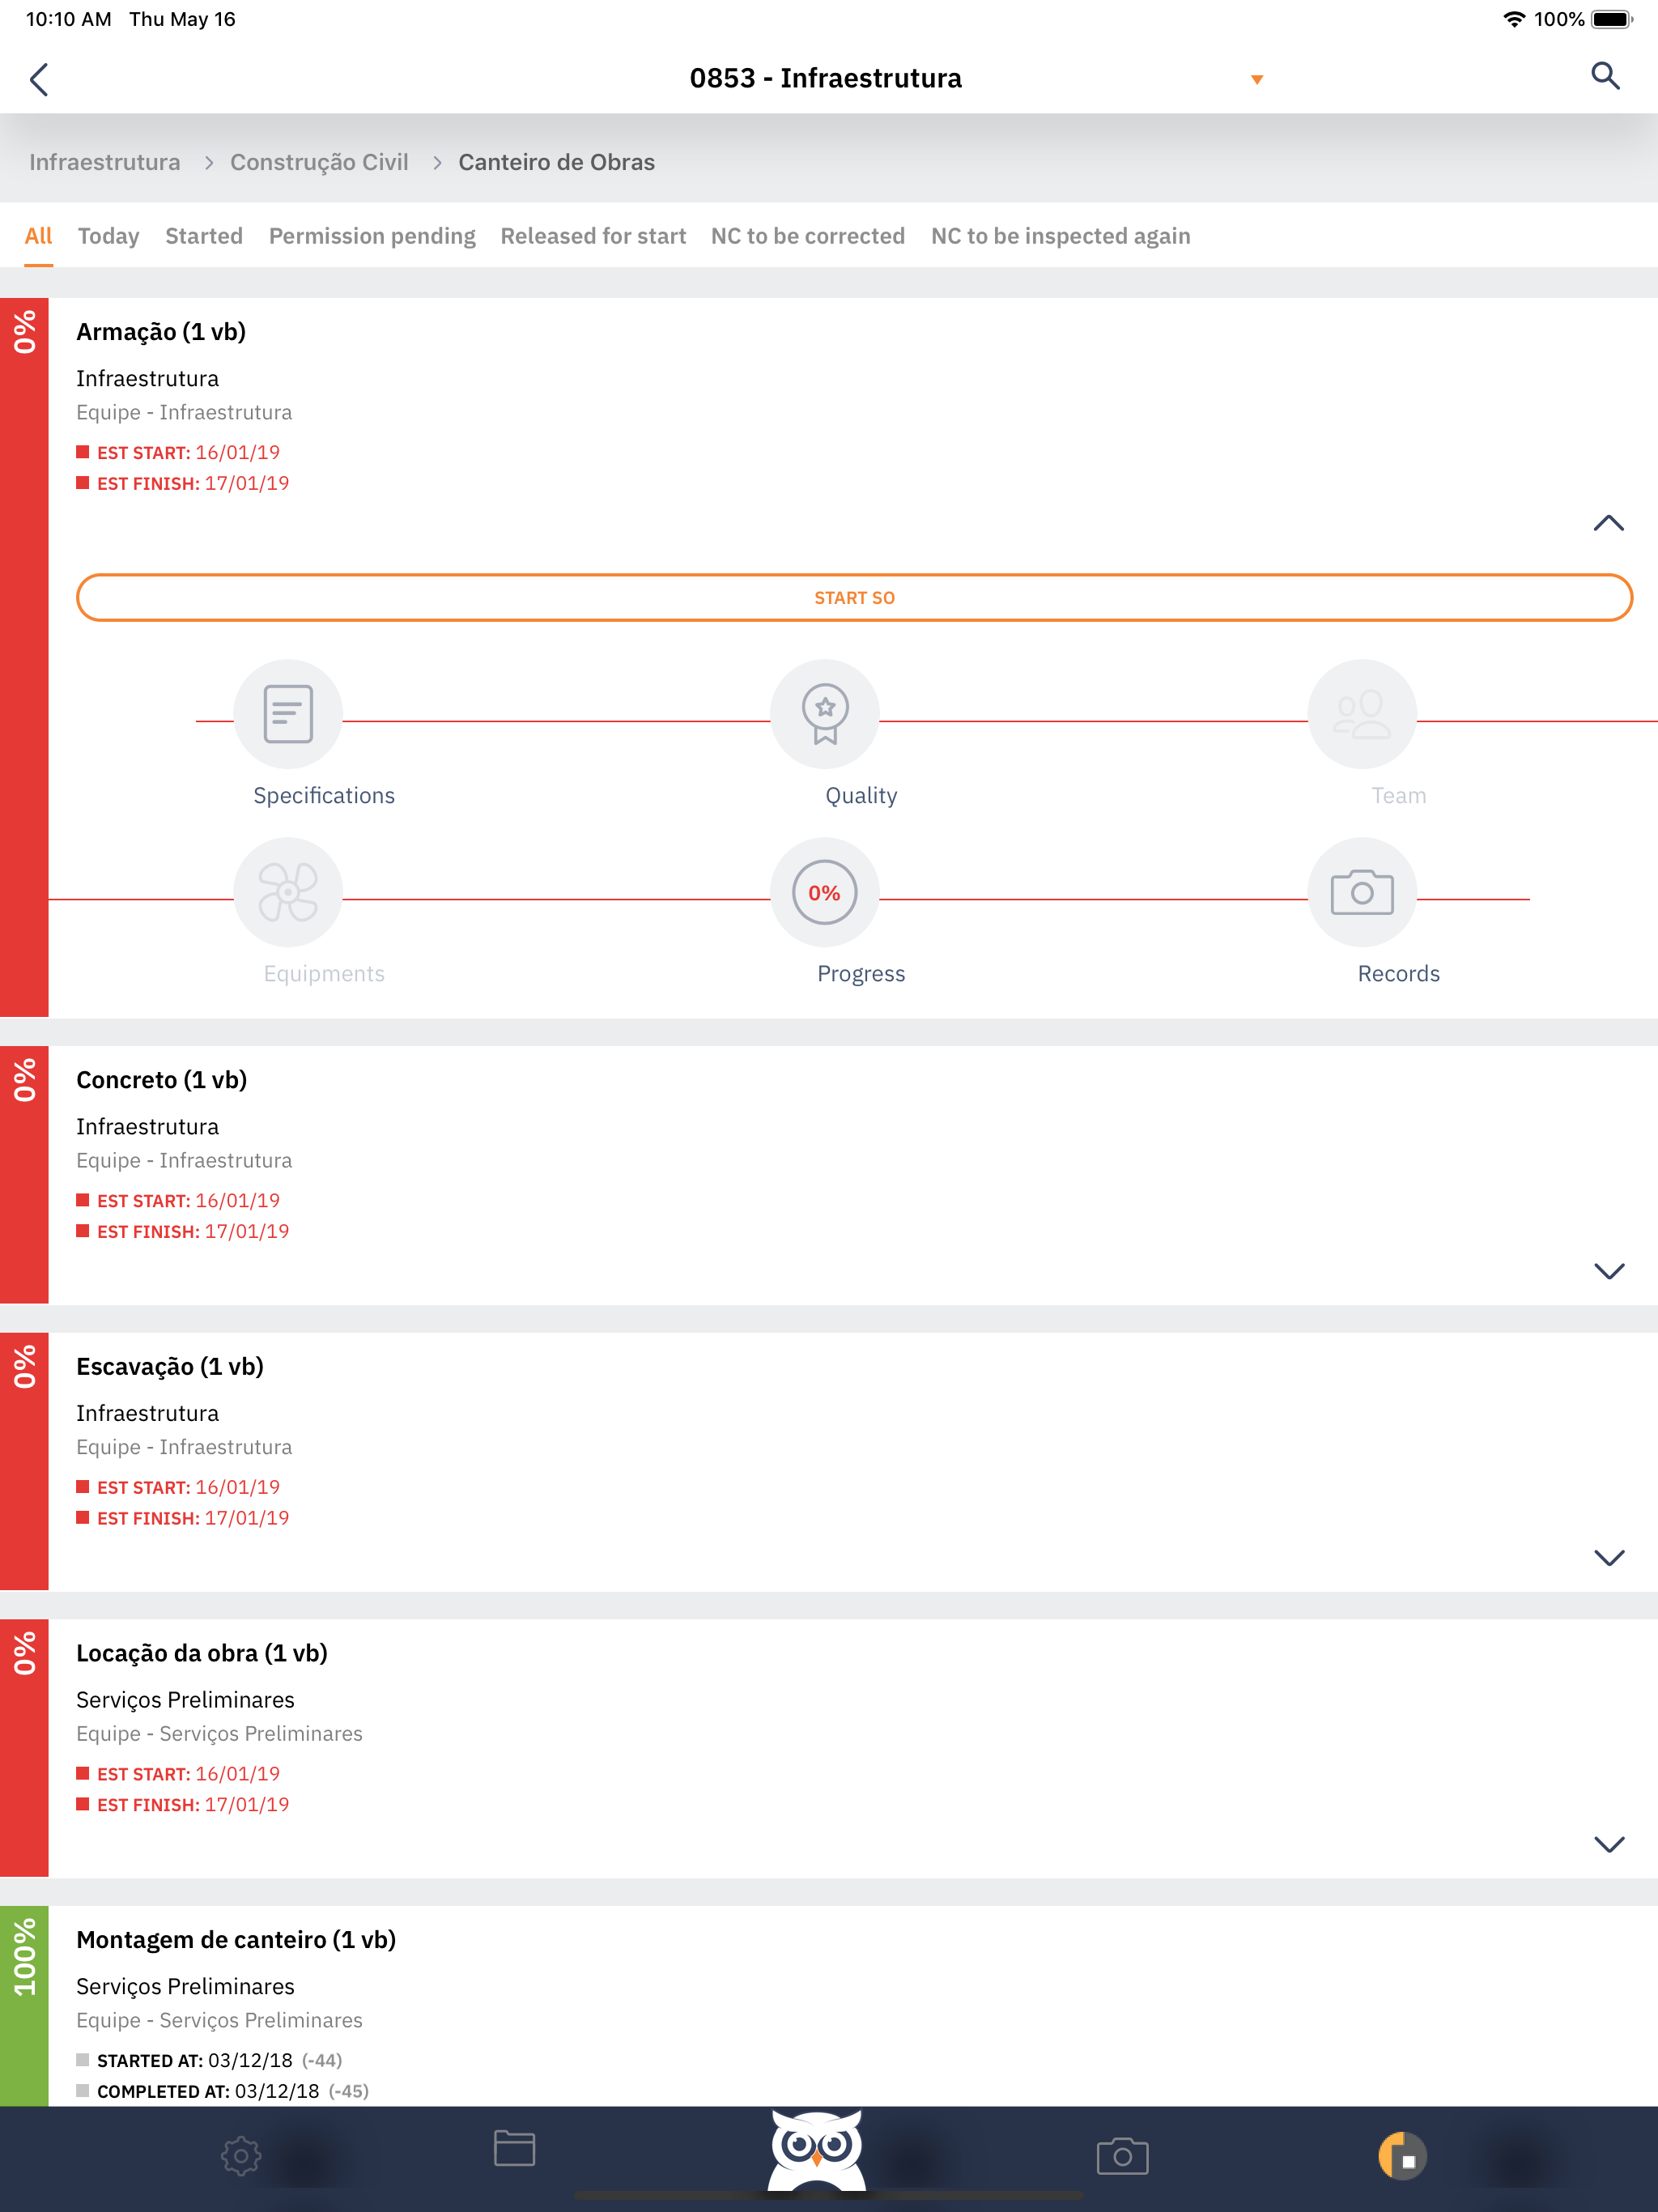The height and width of the screenshot is (2212, 1658).
Task: Open the Specifications icon
Action: [x=288, y=714]
